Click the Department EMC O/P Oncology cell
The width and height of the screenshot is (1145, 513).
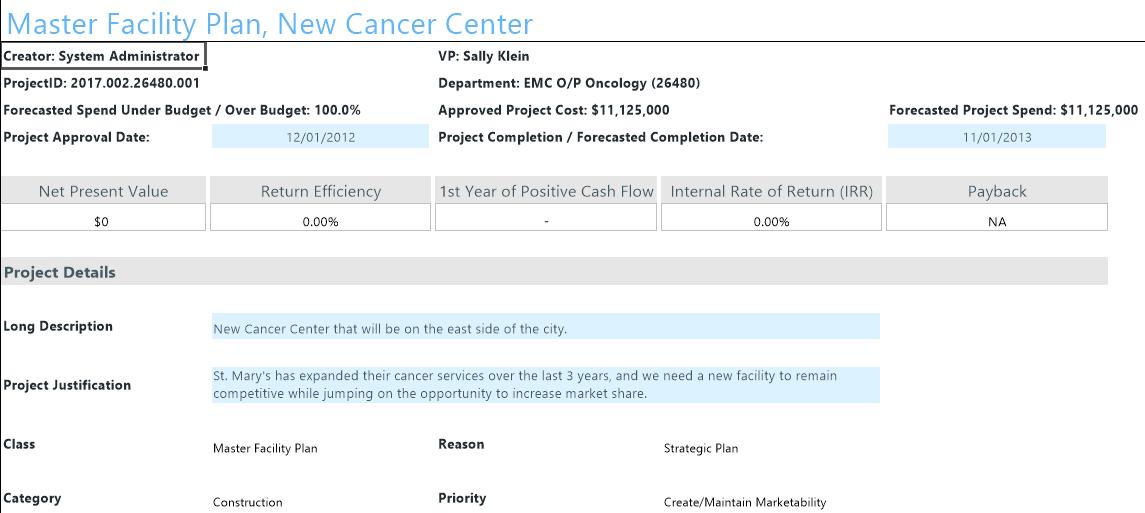click(x=569, y=84)
